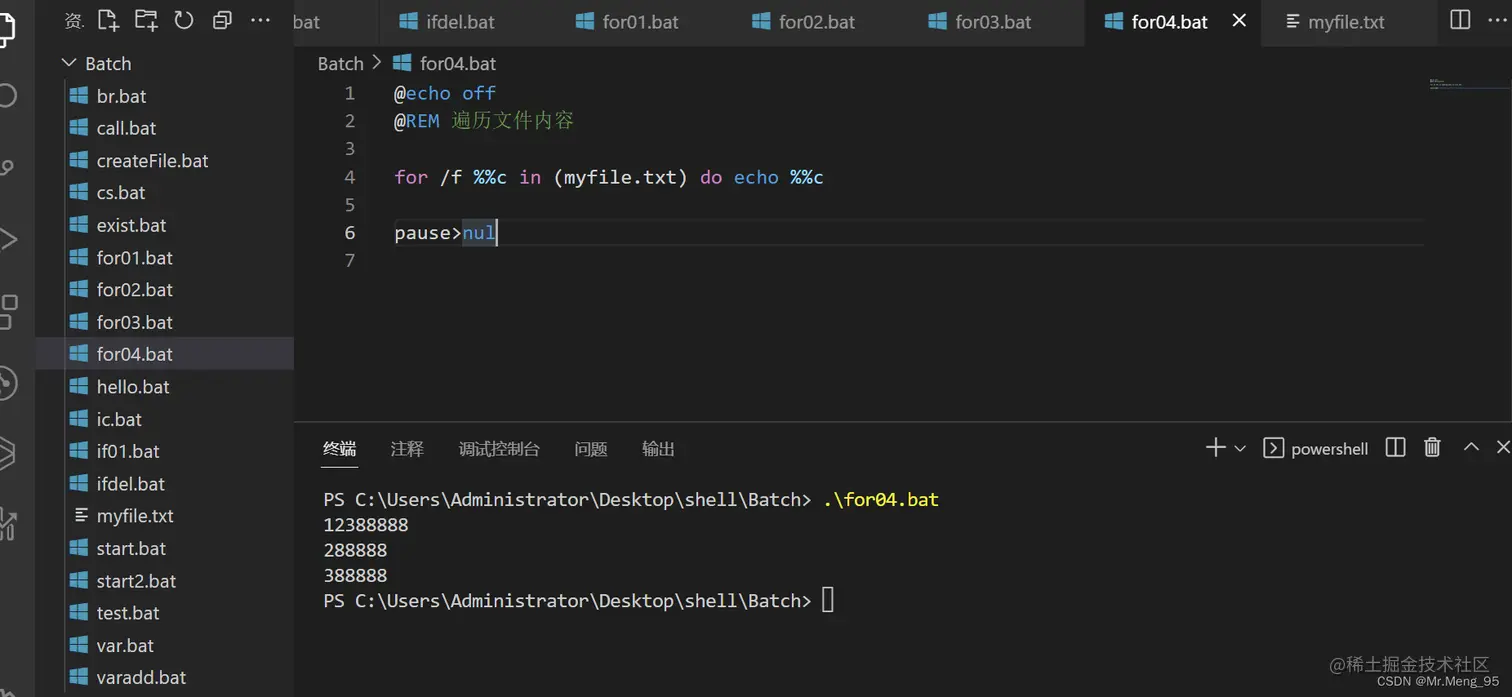The width and height of the screenshot is (1512, 697).
Task: Split the terminal panel
Action: [1395, 447]
